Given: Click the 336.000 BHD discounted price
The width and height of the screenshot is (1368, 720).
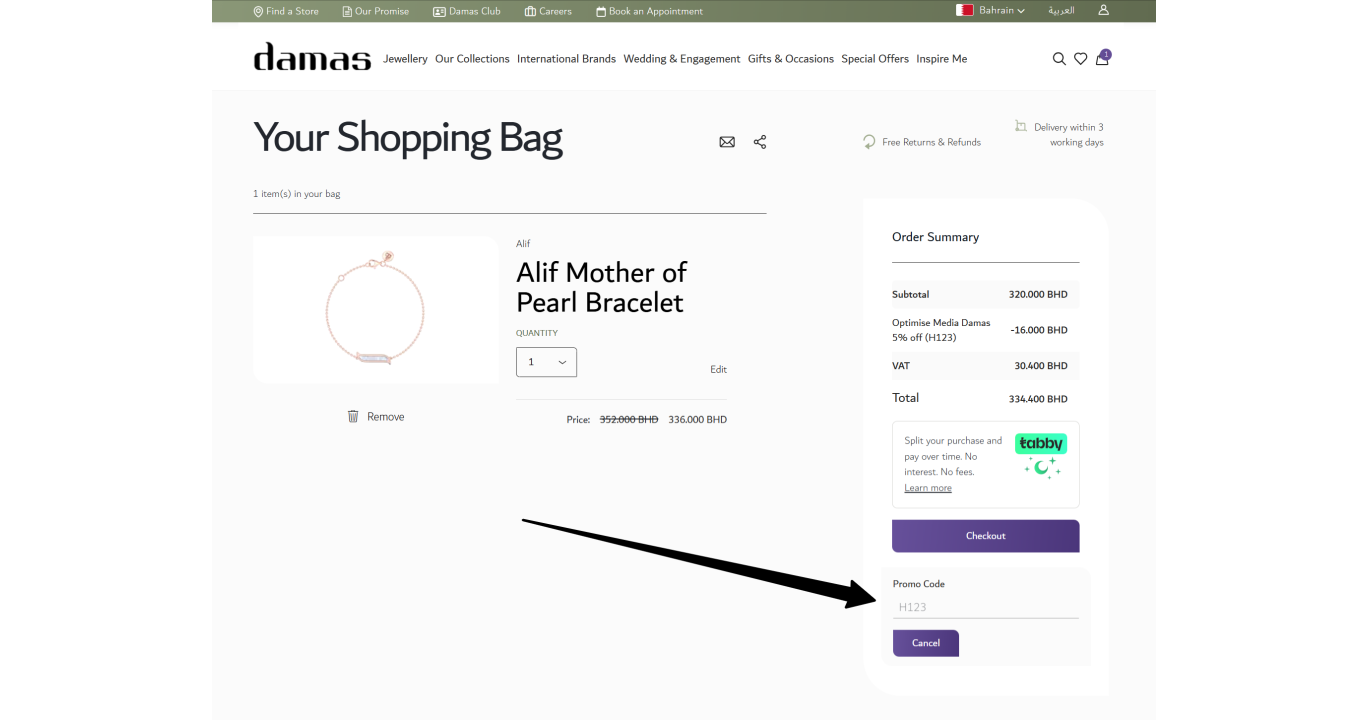Looking at the screenshot, I should [x=698, y=420].
